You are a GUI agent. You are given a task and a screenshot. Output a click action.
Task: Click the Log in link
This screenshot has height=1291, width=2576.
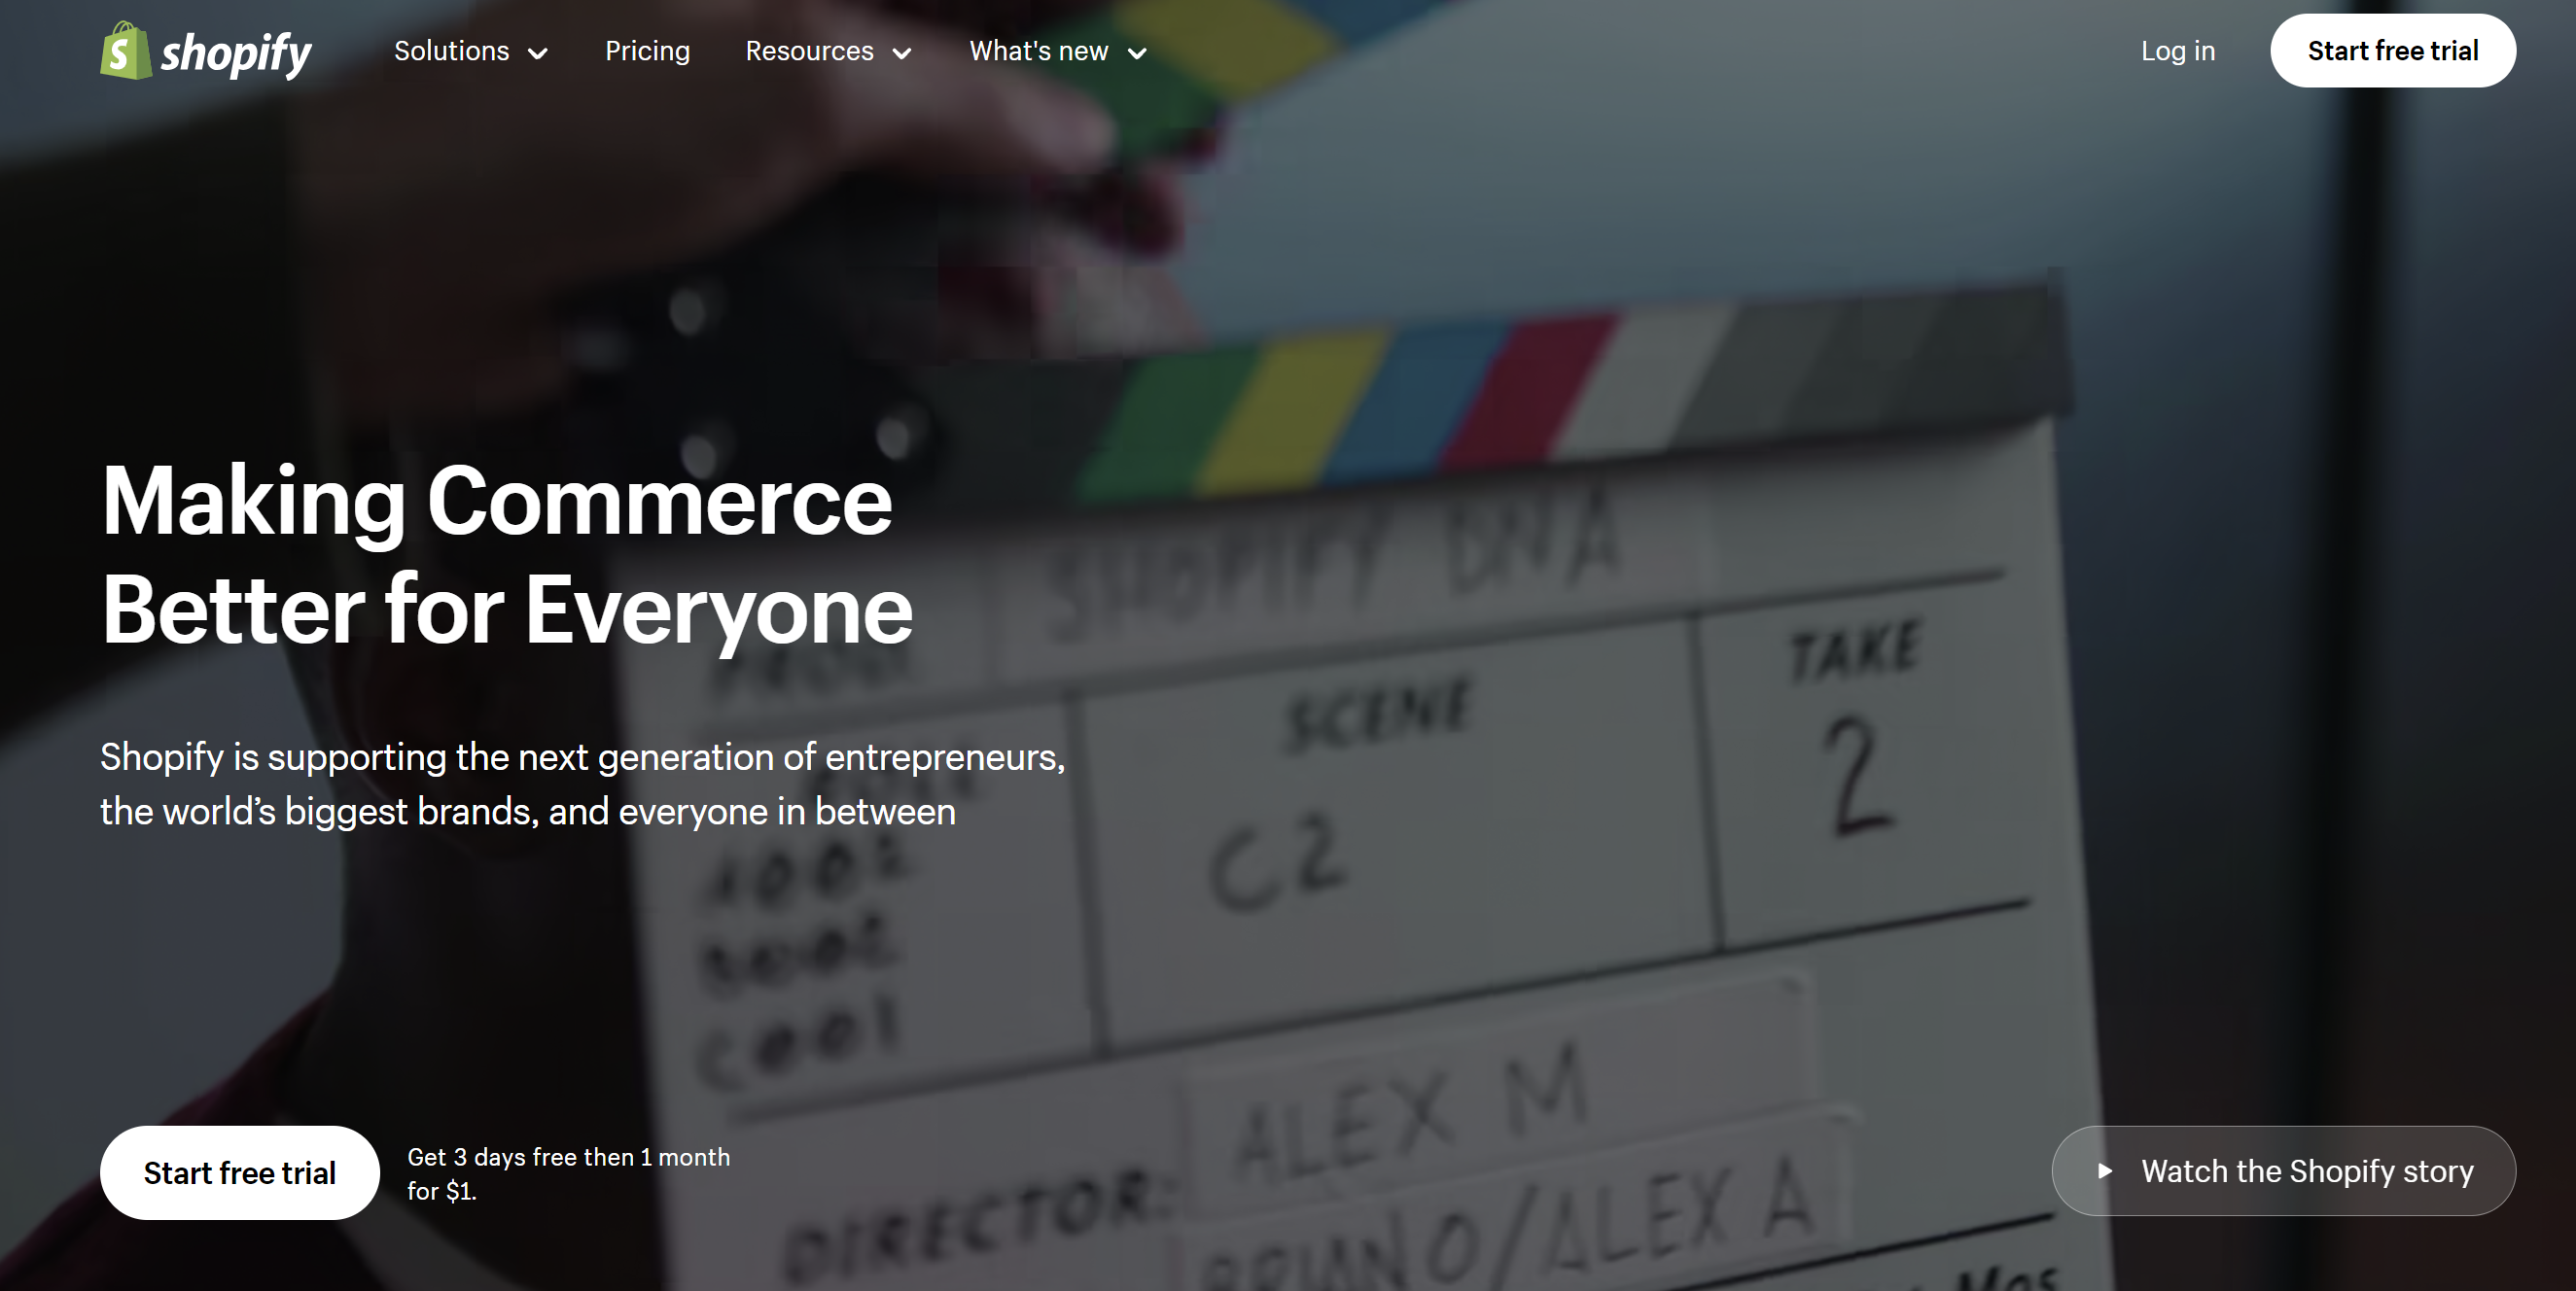click(2178, 51)
